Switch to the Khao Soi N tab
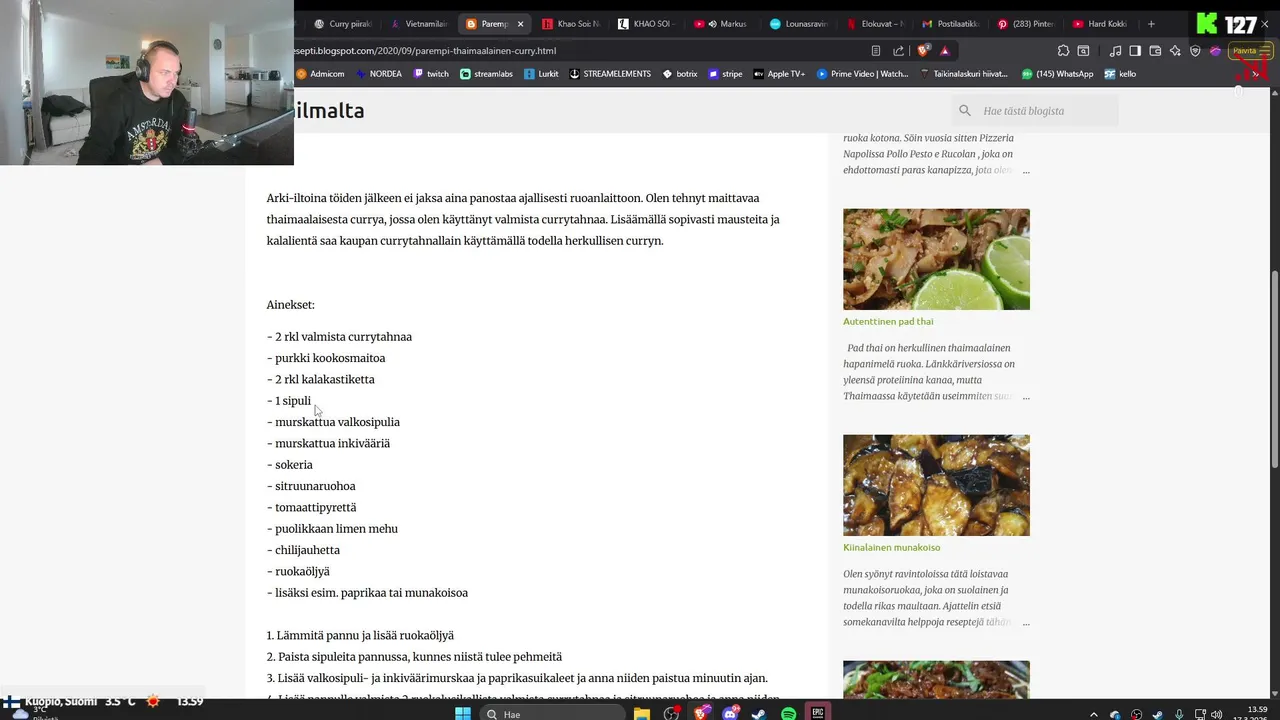The width and height of the screenshot is (1280, 720). pyautogui.click(x=570, y=24)
